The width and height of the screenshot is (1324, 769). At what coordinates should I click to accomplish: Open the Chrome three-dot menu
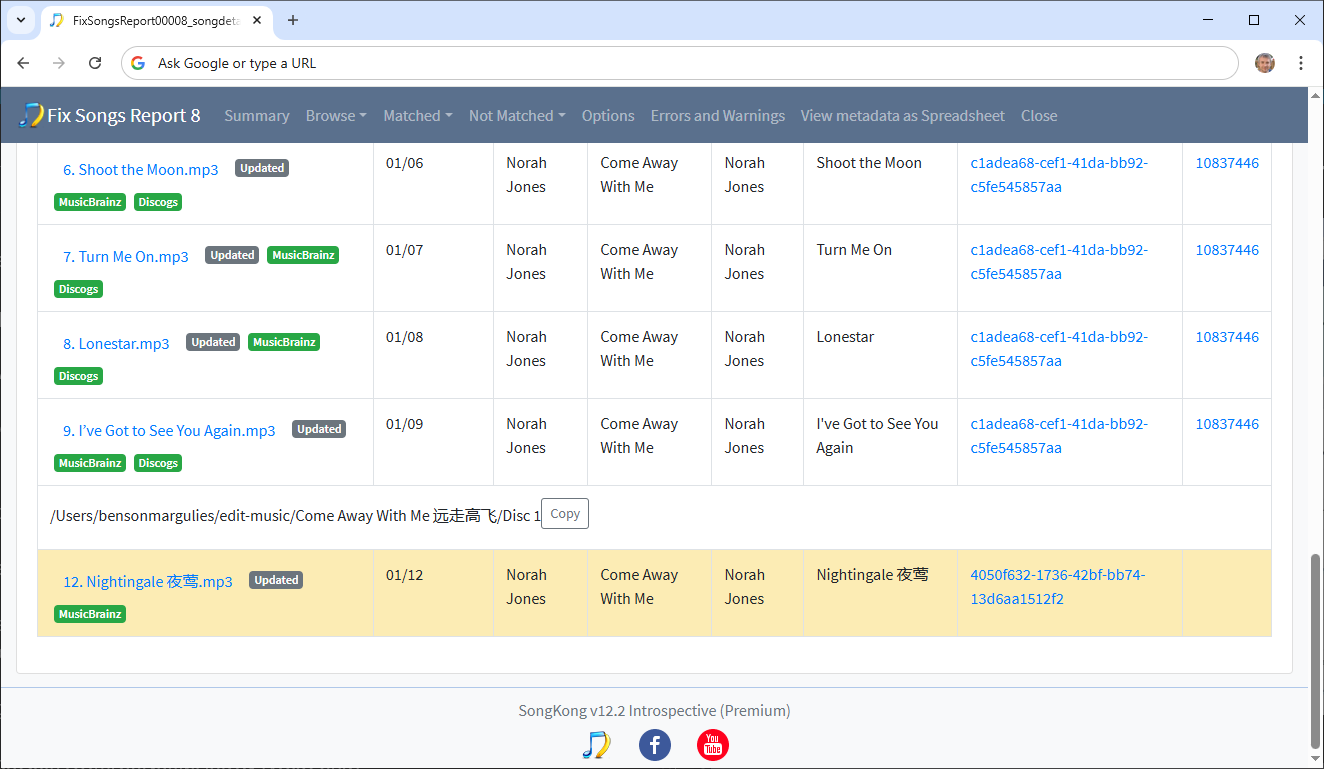(1300, 63)
